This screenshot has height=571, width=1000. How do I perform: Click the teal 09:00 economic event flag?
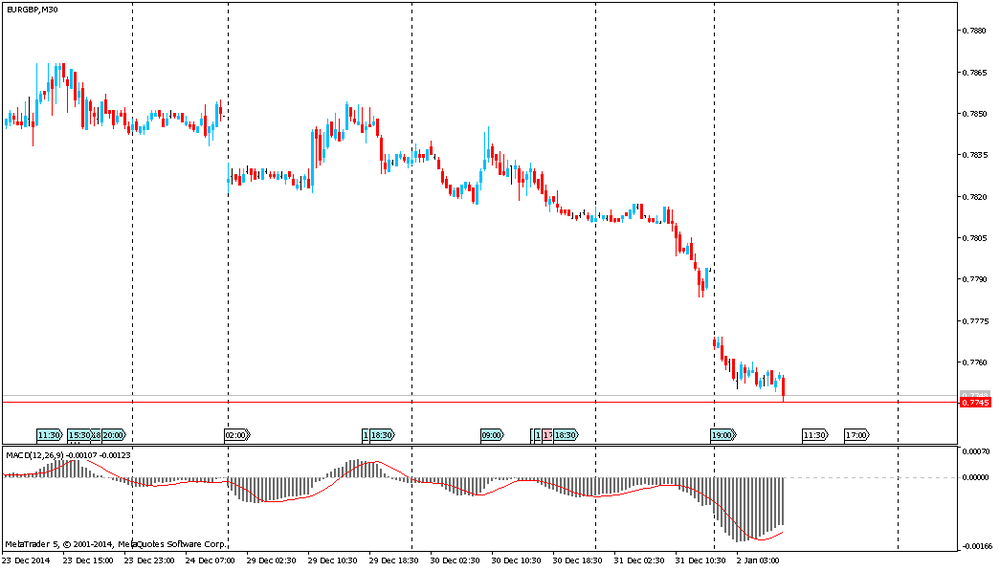click(492, 435)
